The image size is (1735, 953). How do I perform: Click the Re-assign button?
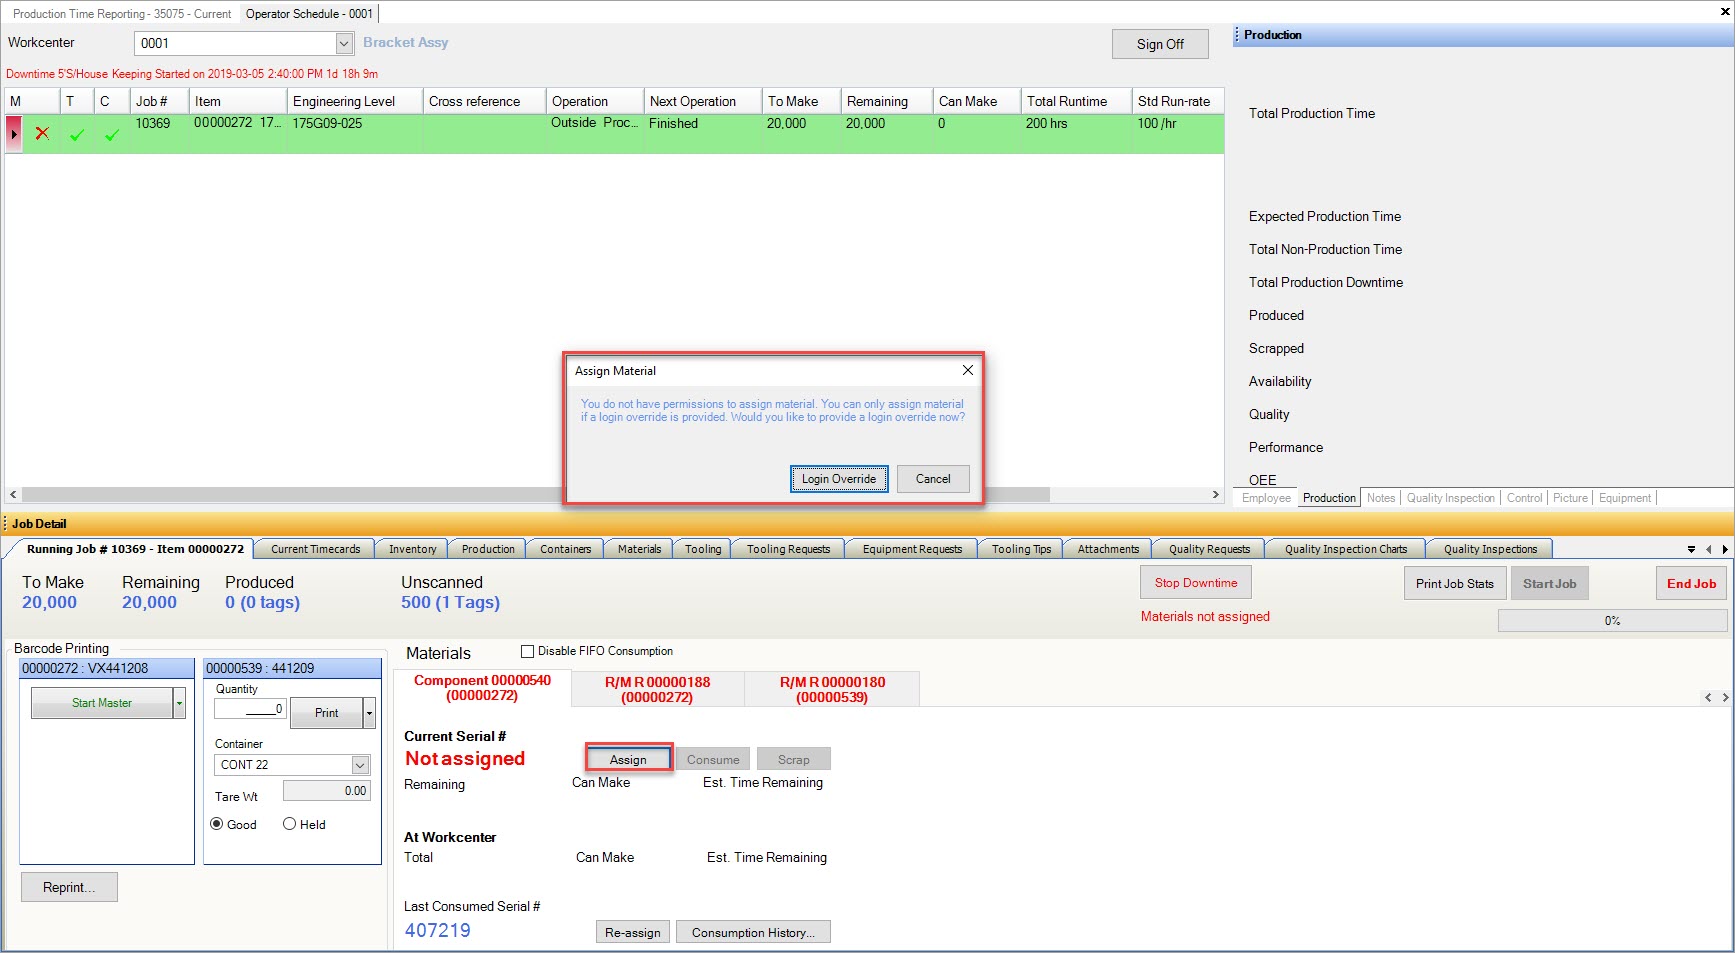(633, 932)
